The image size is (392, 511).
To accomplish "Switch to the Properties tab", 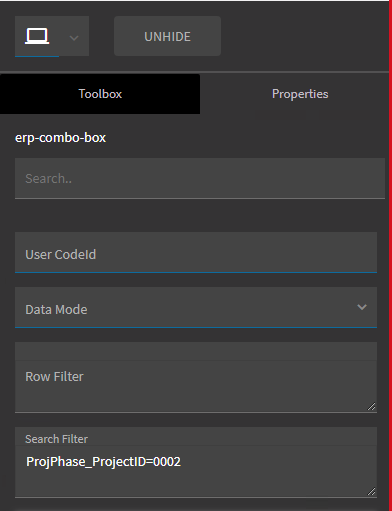I will tap(300, 94).
